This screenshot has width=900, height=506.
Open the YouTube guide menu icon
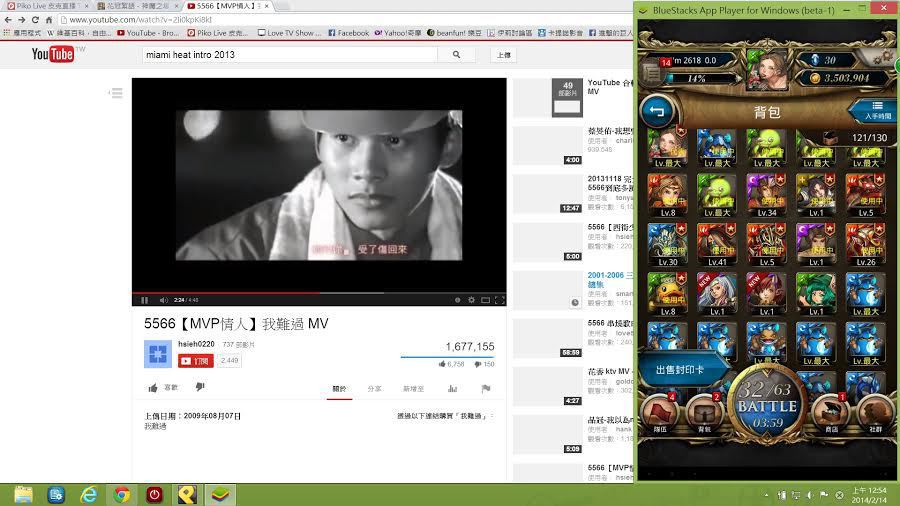[116, 92]
